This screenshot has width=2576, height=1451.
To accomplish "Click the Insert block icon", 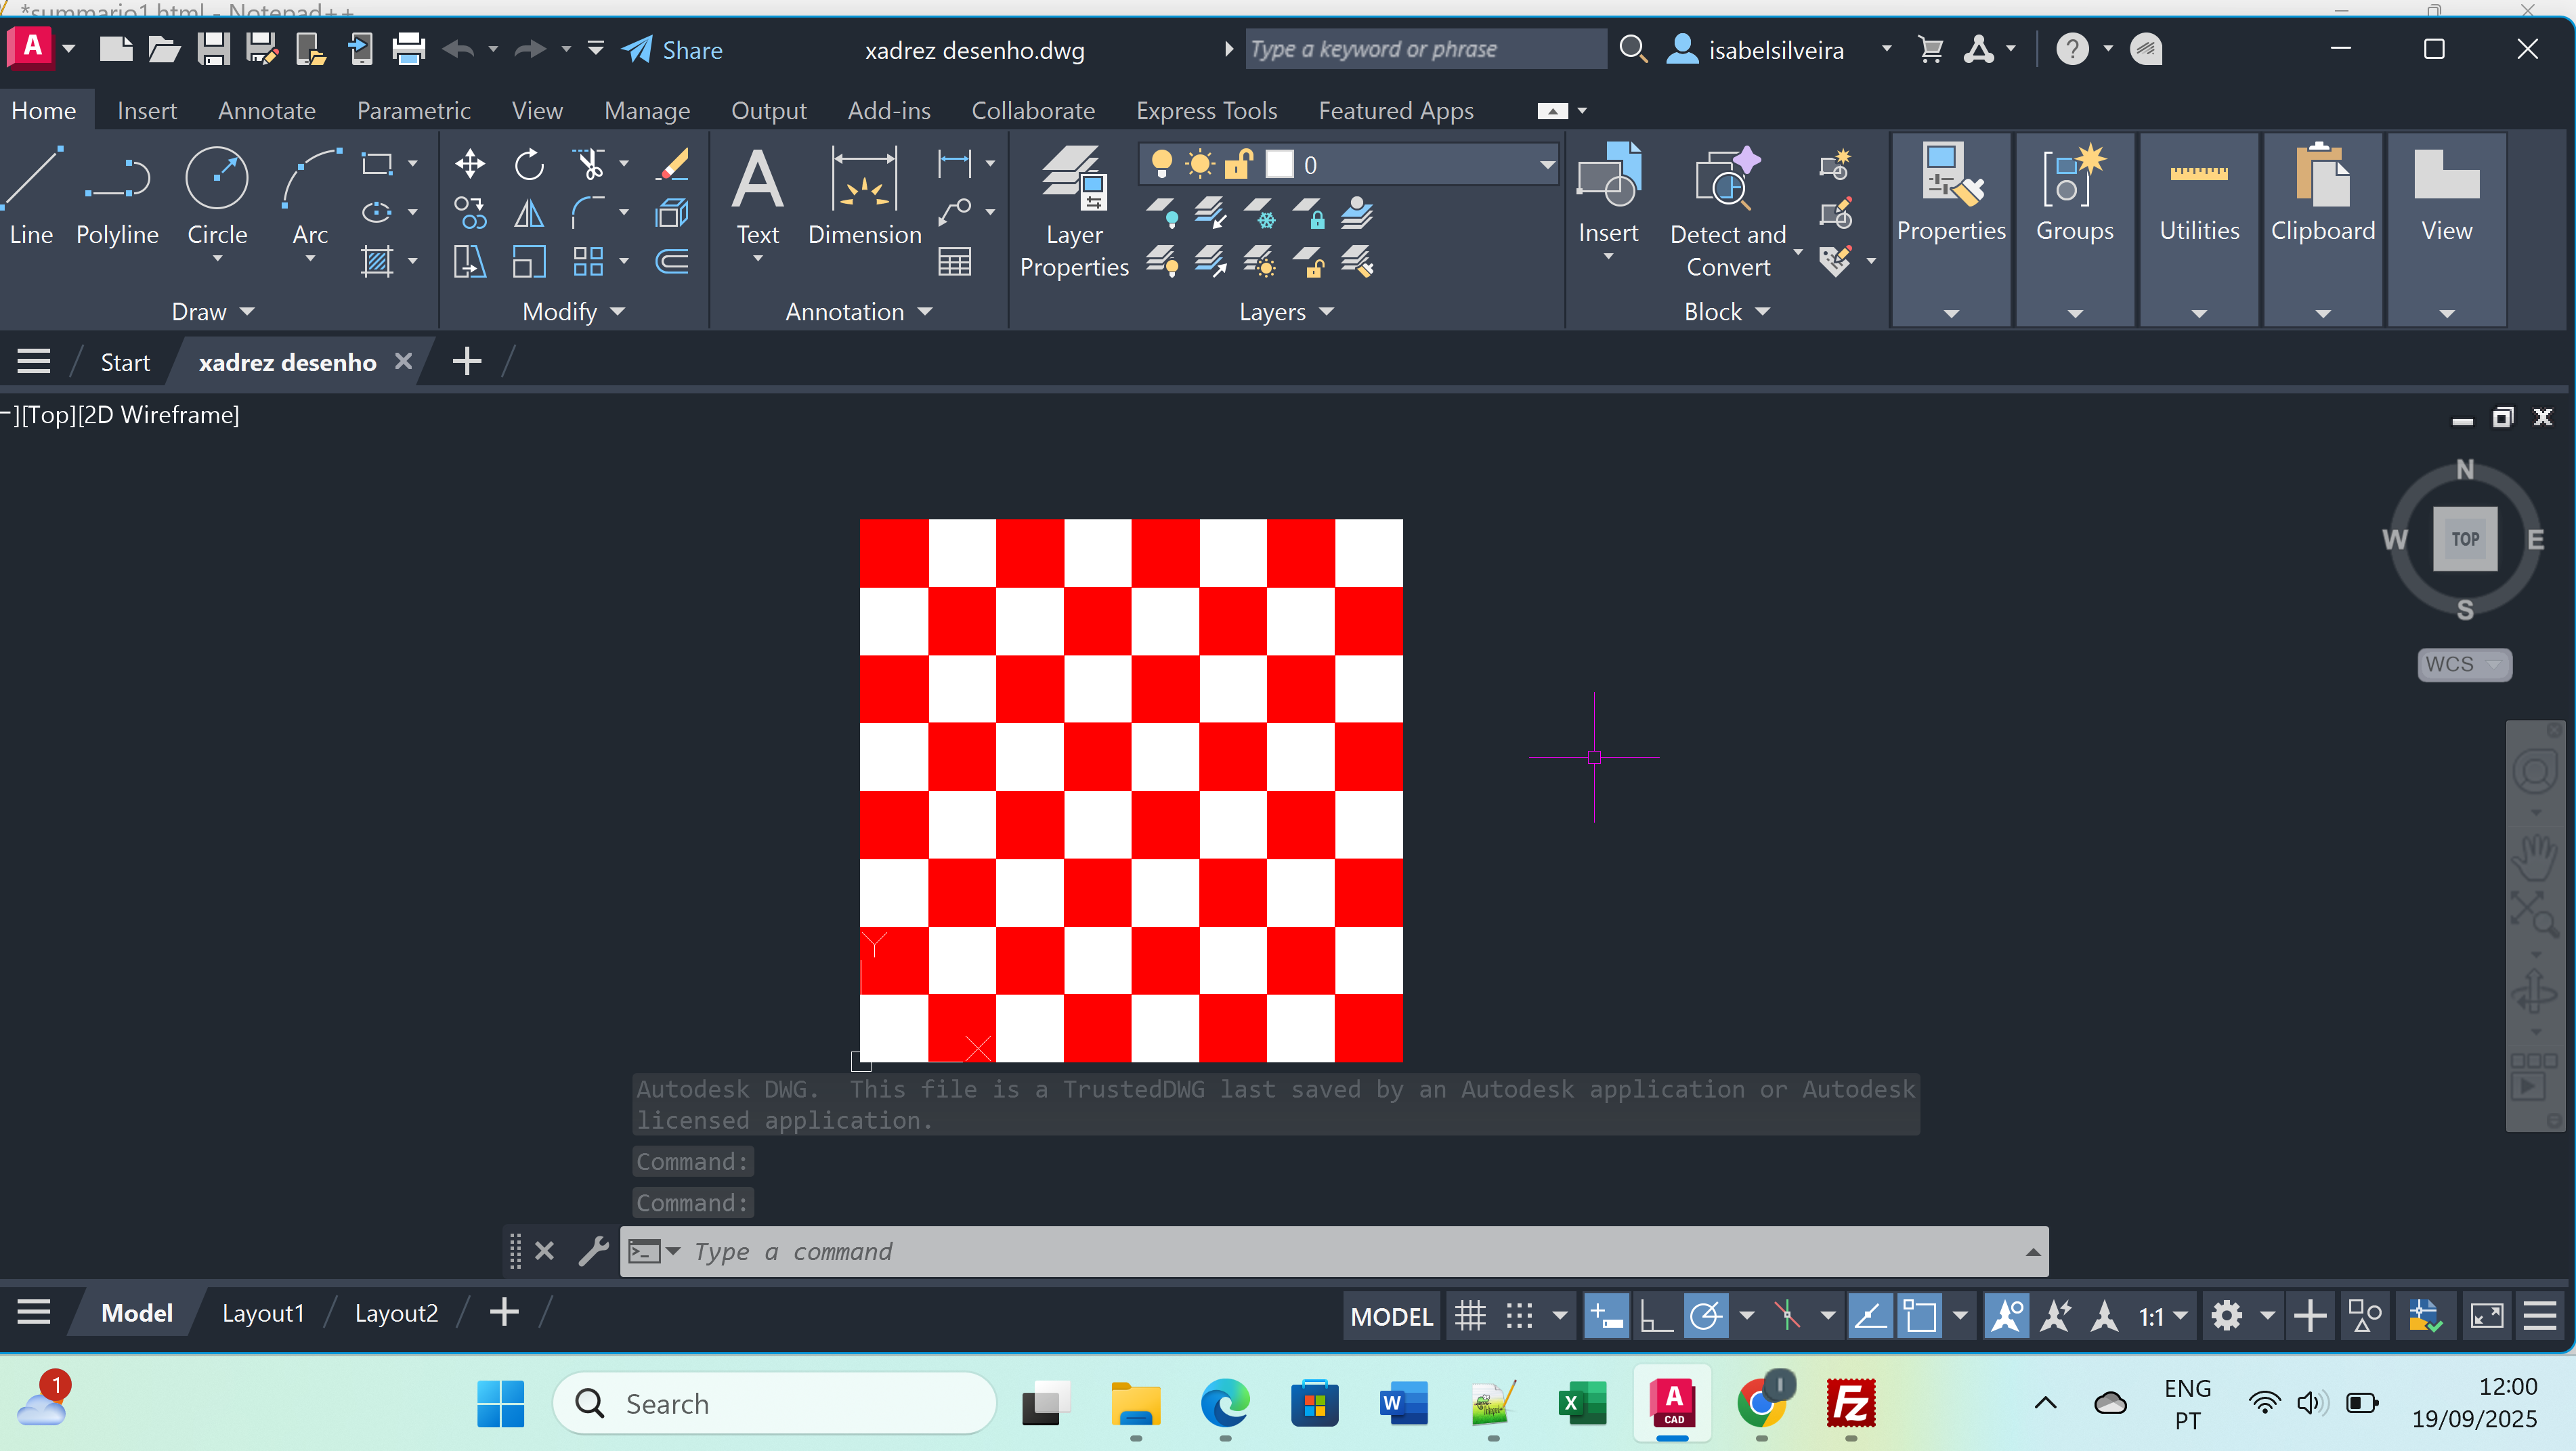I will click(1608, 195).
